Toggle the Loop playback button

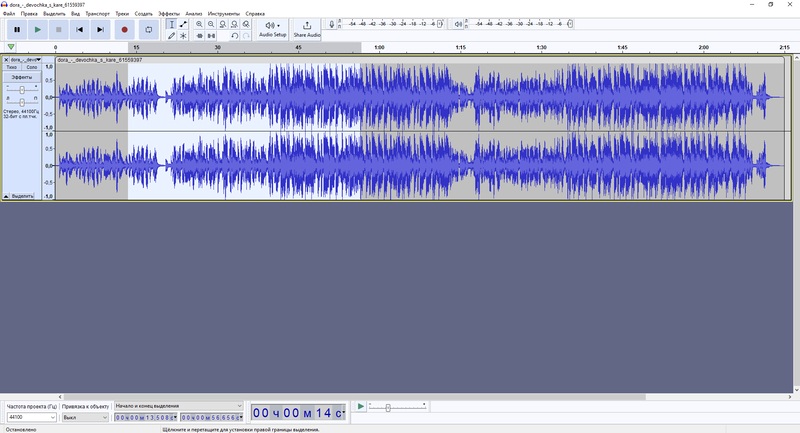149,30
